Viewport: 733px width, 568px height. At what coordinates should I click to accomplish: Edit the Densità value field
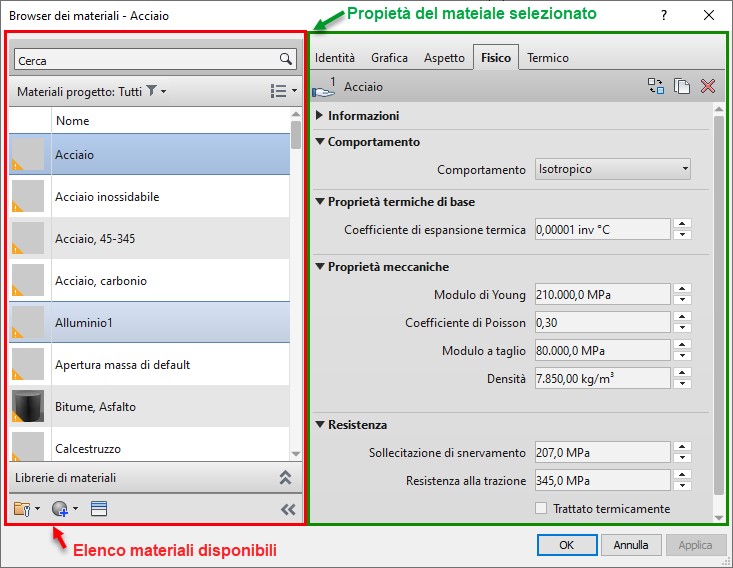[x=603, y=378]
